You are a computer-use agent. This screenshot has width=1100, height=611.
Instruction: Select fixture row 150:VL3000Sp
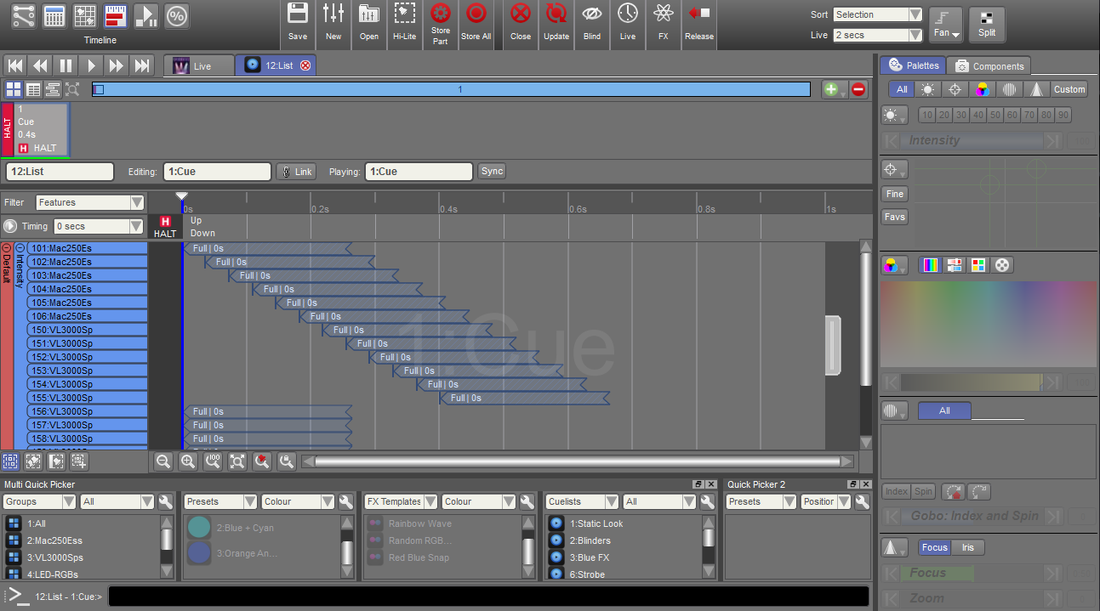pos(87,330)
